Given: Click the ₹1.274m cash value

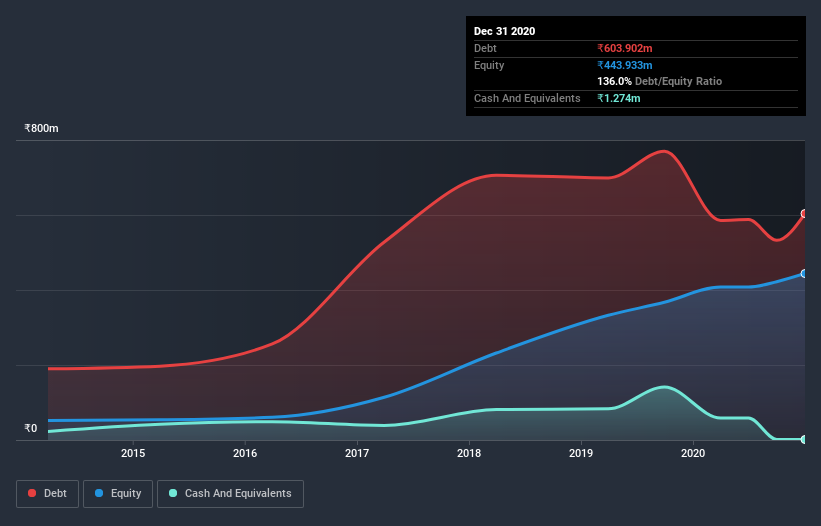Looking at the screenshot, I should click(619, 98).
